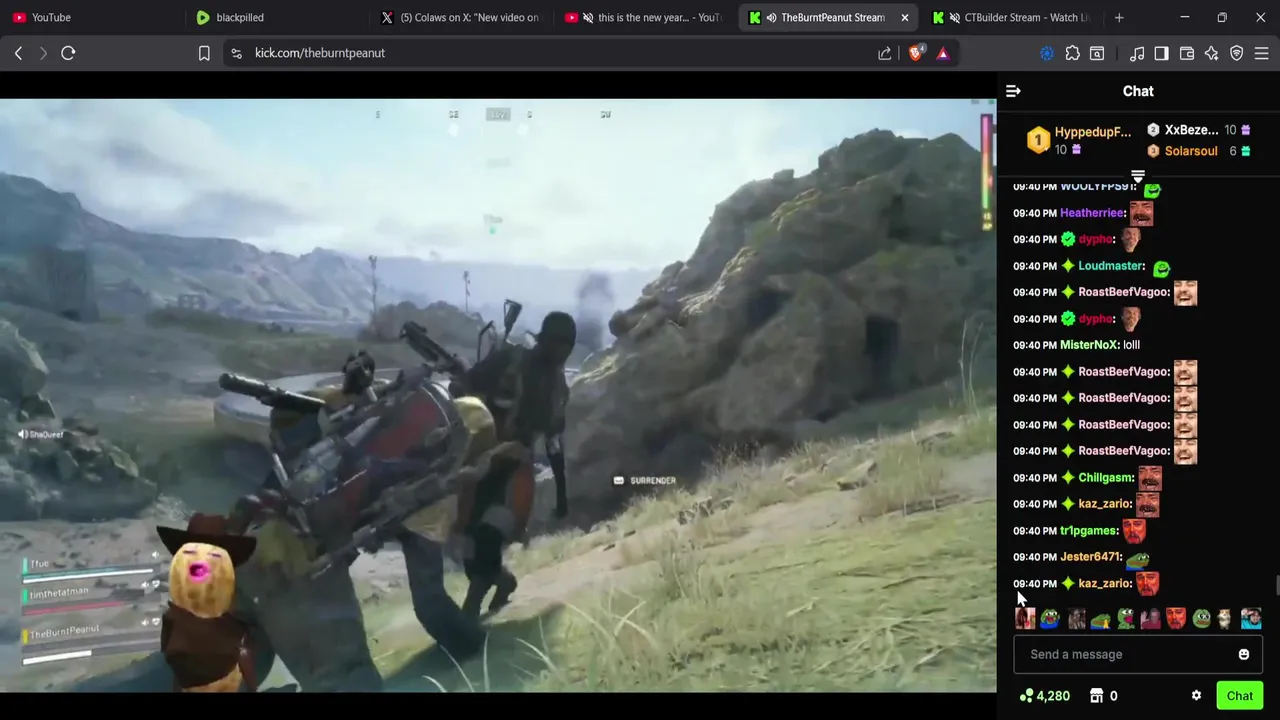Switch to 'this is the new year' YouTube tab
Image resolution: width=1280 pixels, height=720 pixels.
point(645,17)
